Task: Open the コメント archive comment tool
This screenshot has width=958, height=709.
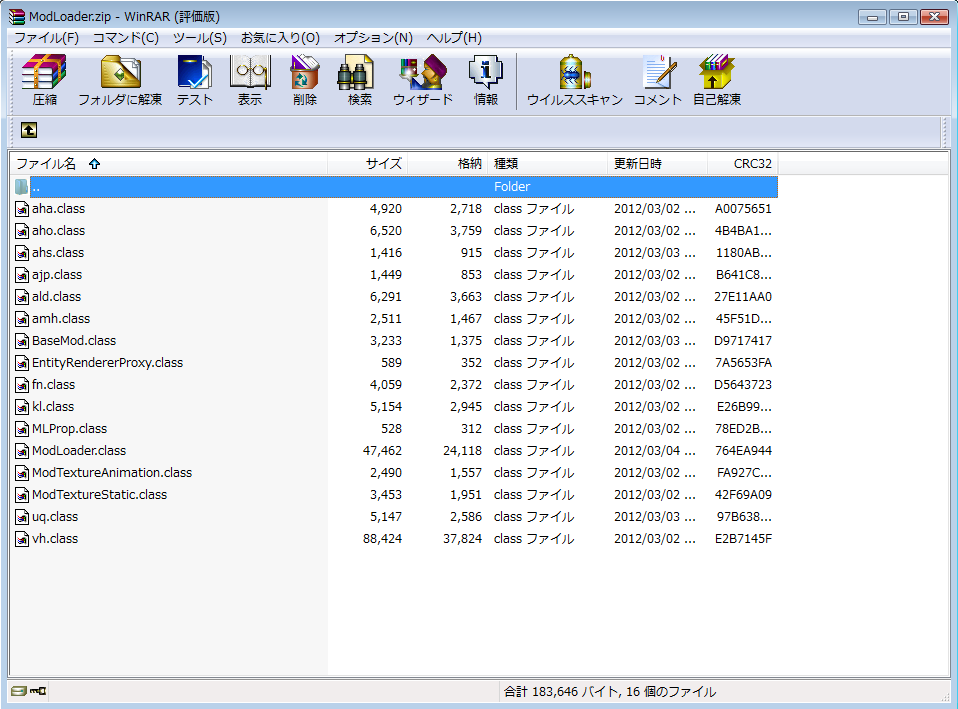Action: pos(658,80)
